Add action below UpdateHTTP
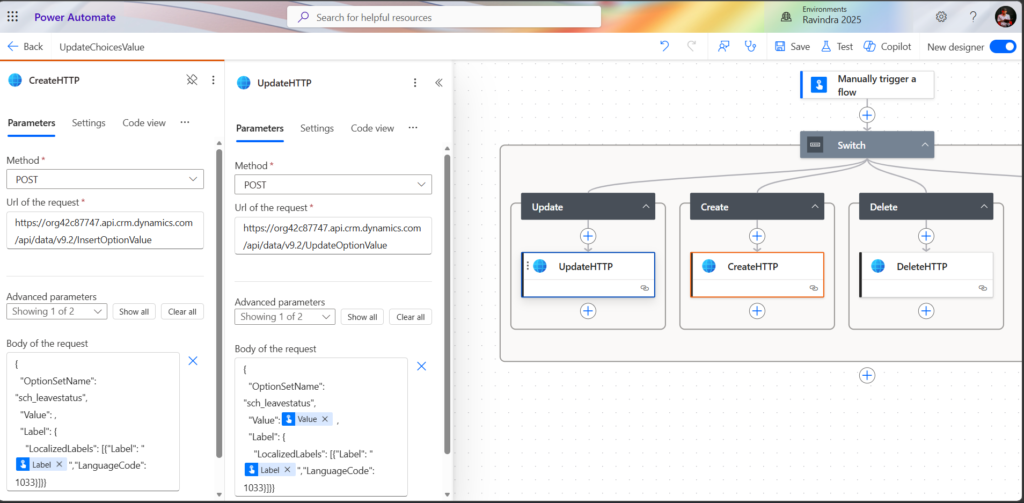Viewport: 1024px width, 503px height. click(x=588, y=311)
